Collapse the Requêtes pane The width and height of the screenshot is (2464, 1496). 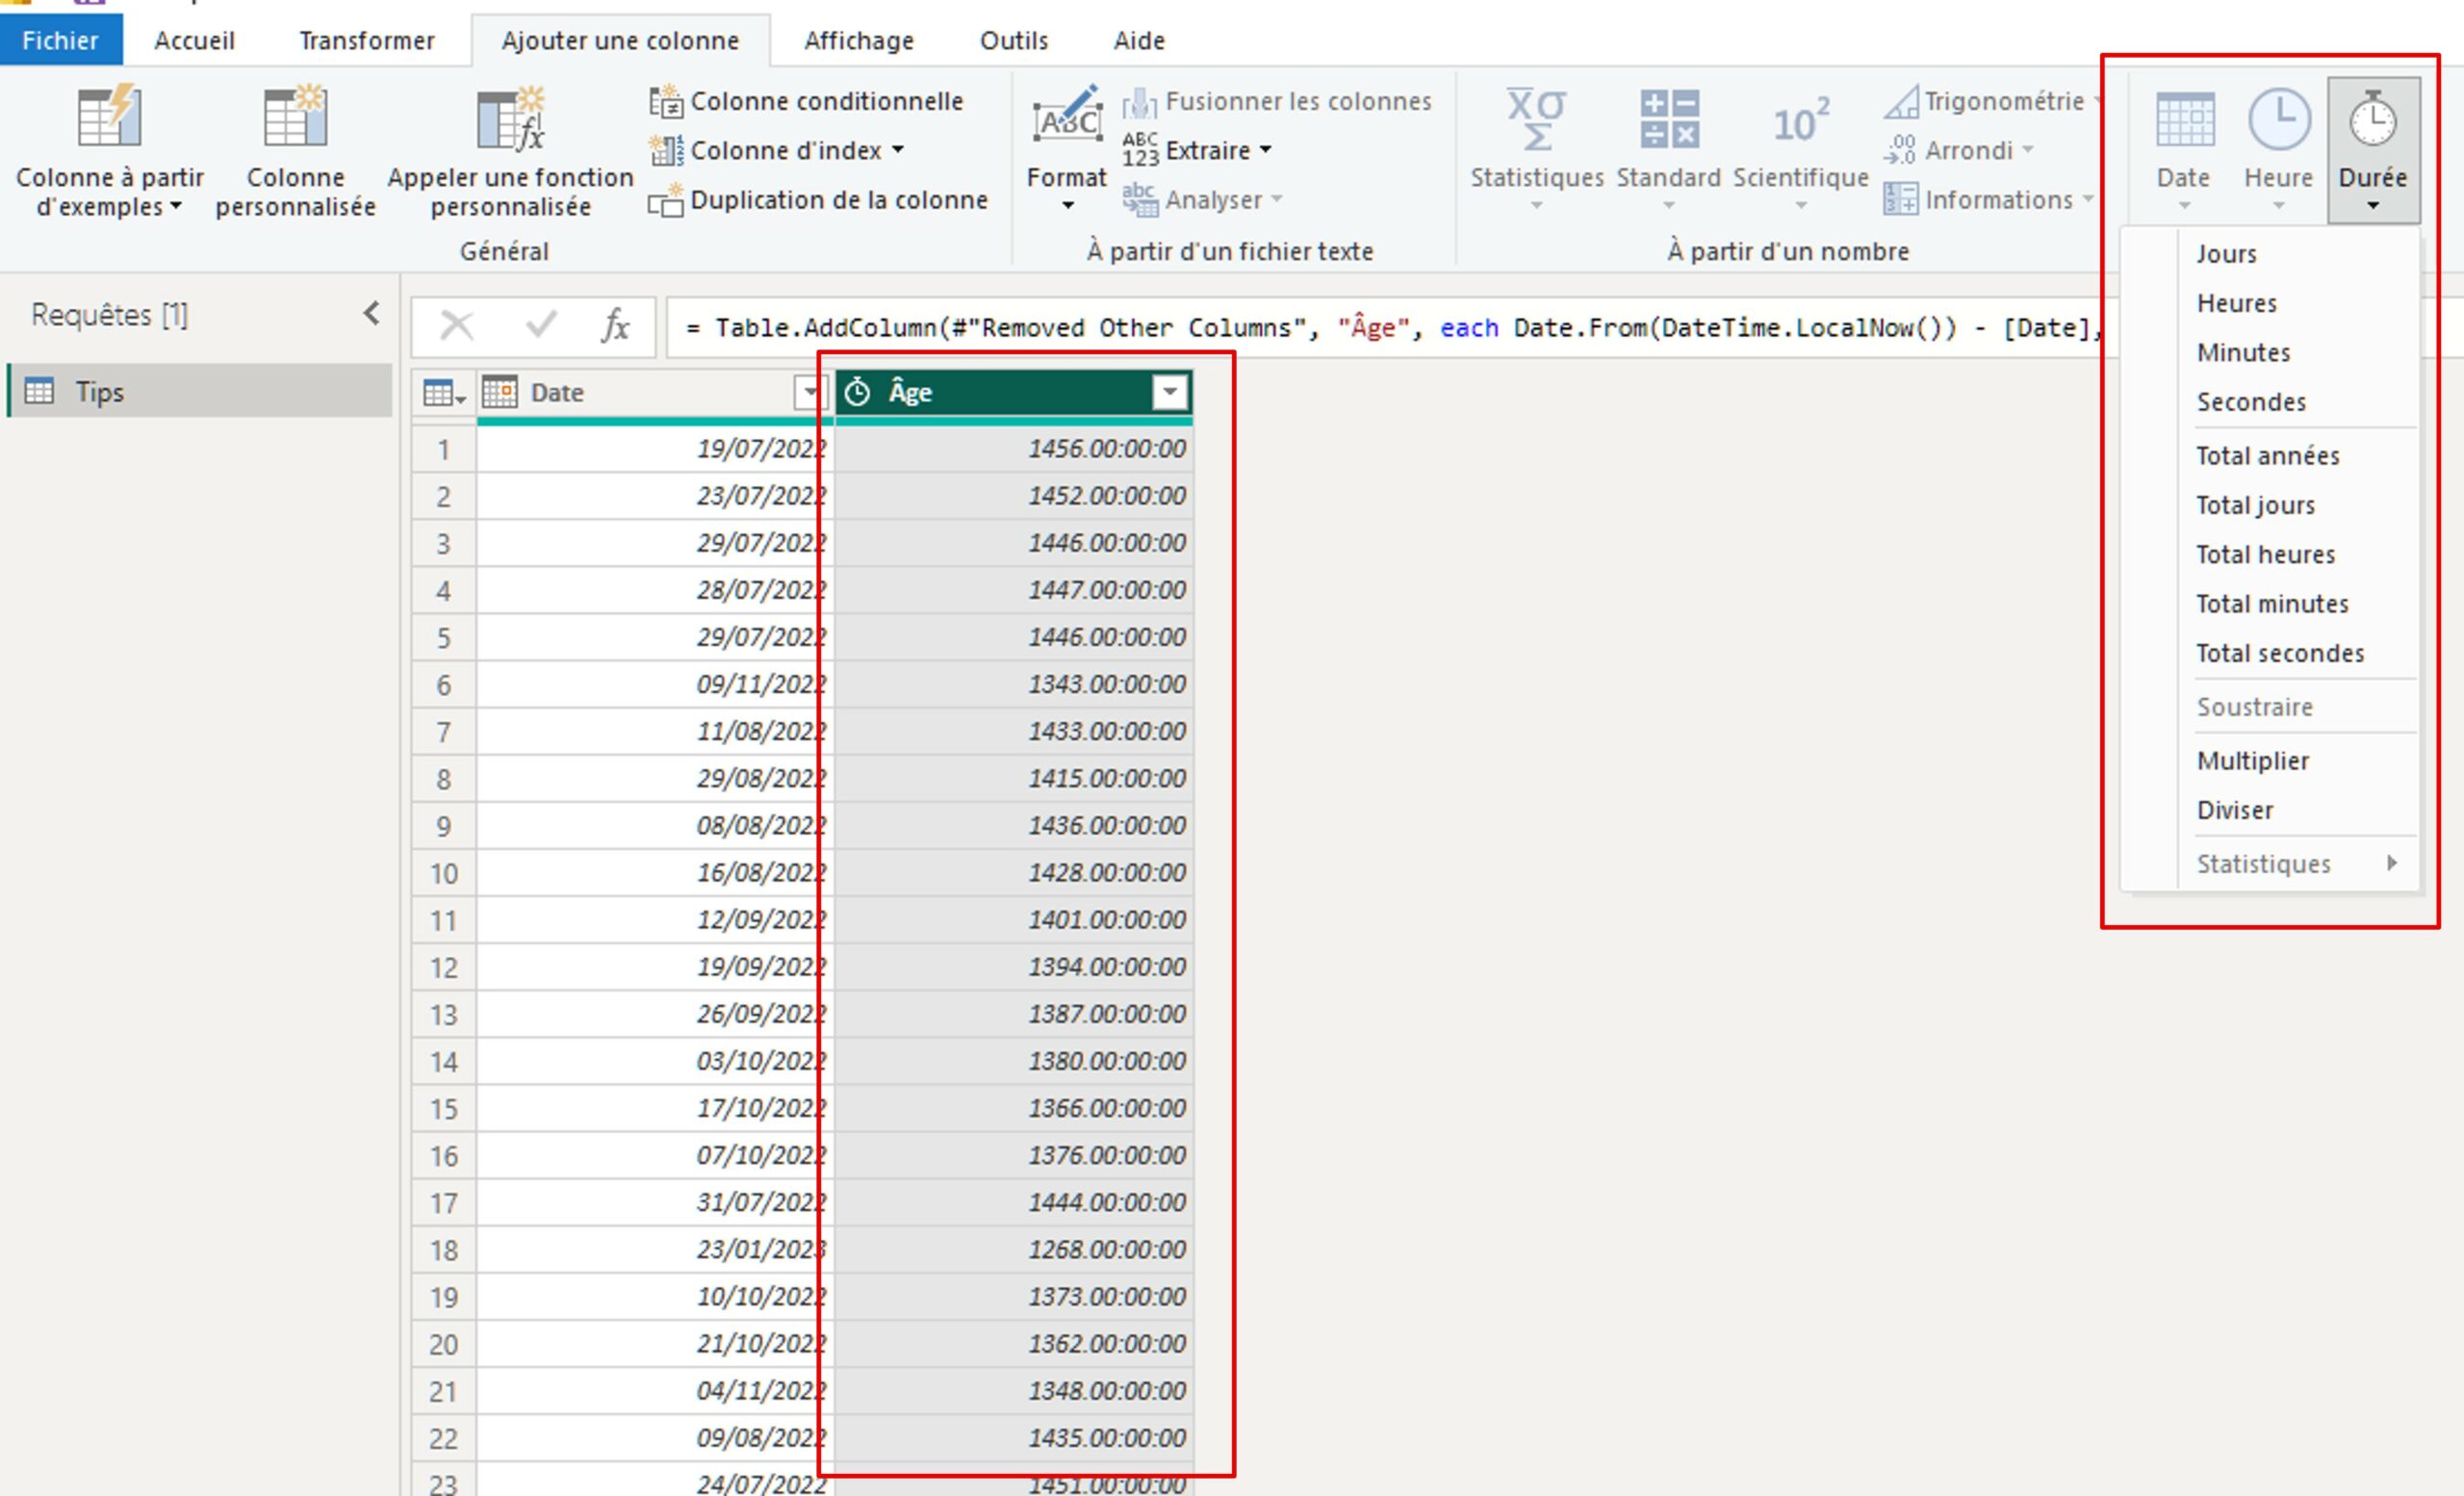click(x=371, y=314)
